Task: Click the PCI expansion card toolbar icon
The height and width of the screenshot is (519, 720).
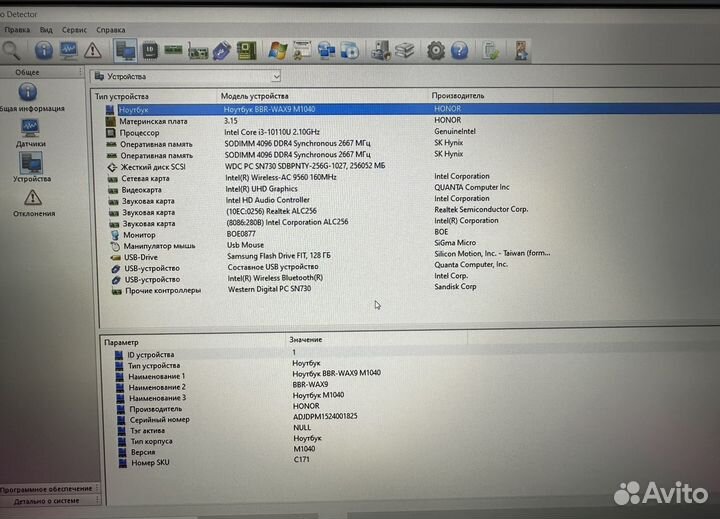Action: click(198, 51)
